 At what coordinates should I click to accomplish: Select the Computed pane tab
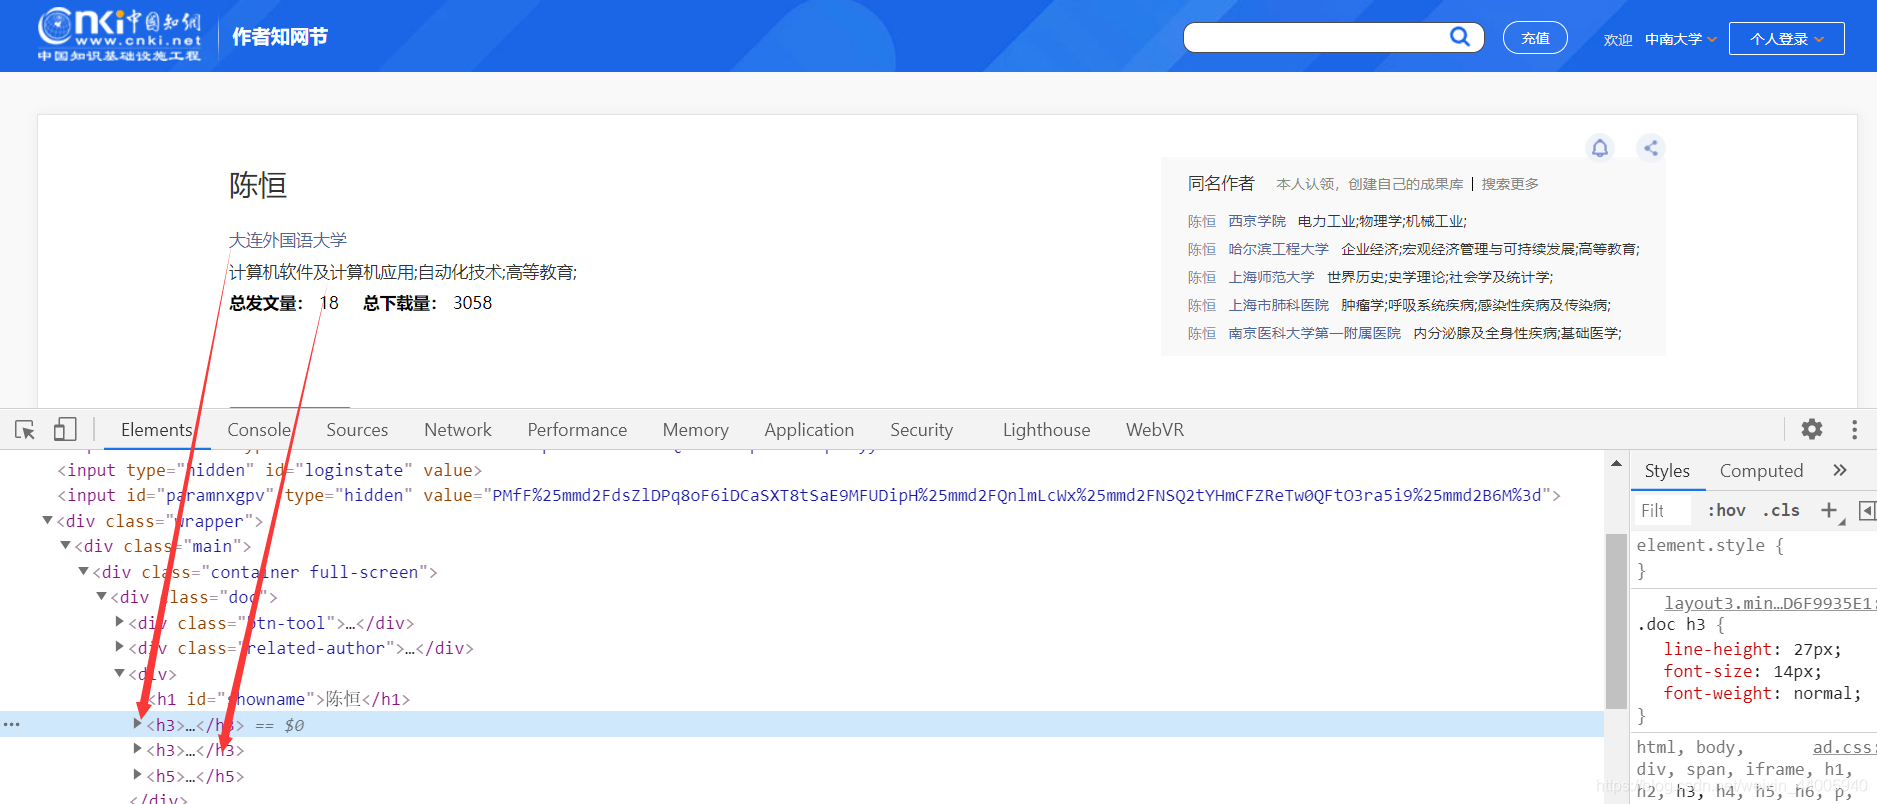tap(1761, 470)
